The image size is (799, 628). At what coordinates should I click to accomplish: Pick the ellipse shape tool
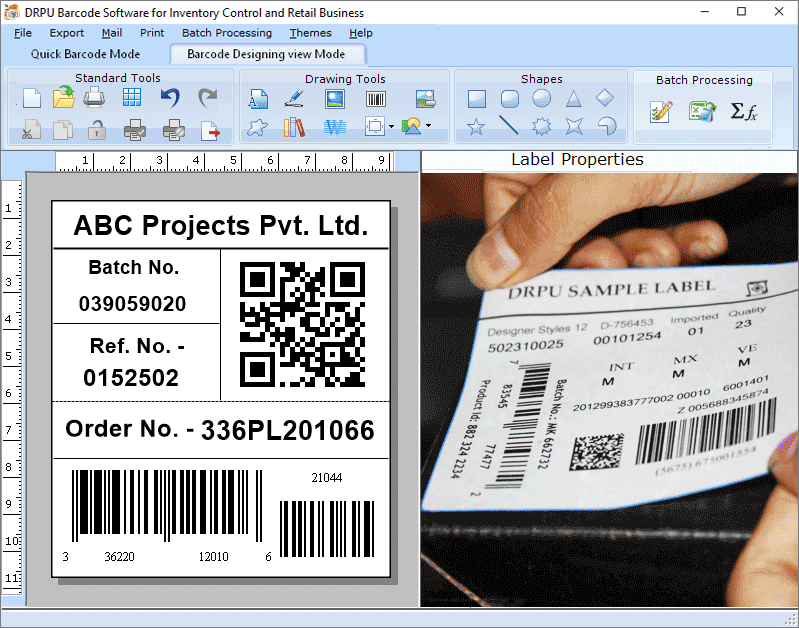tap(541, 98)
